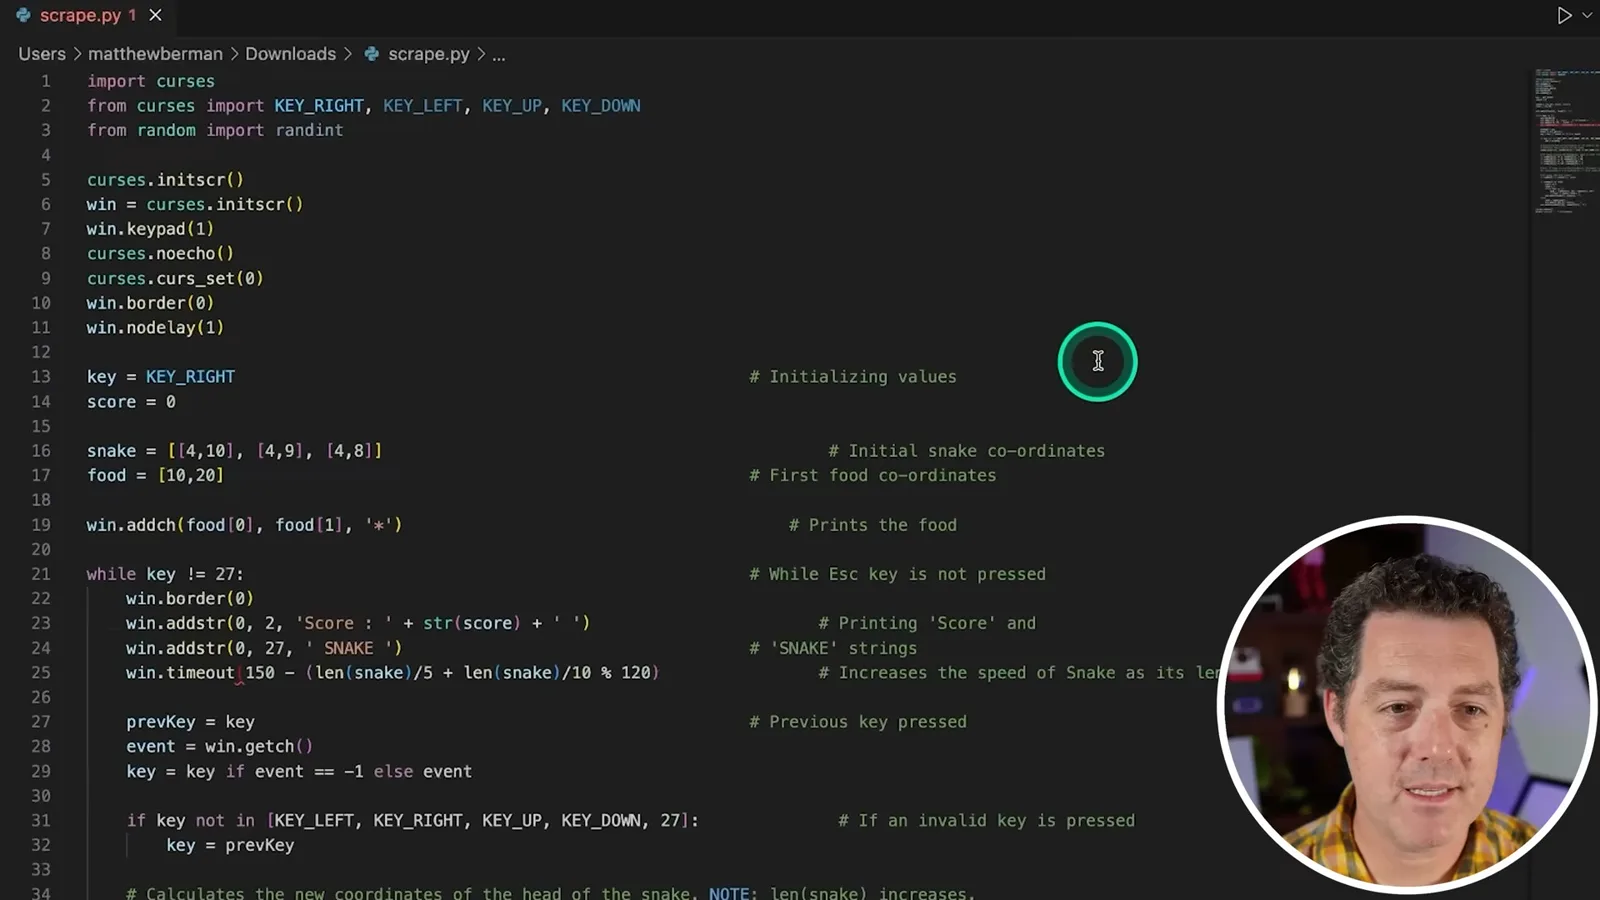Screen dimensions: 1600x900
Task: Click line number 13 in the gutter
Action: pyautogui.click(x=41, y=377)
